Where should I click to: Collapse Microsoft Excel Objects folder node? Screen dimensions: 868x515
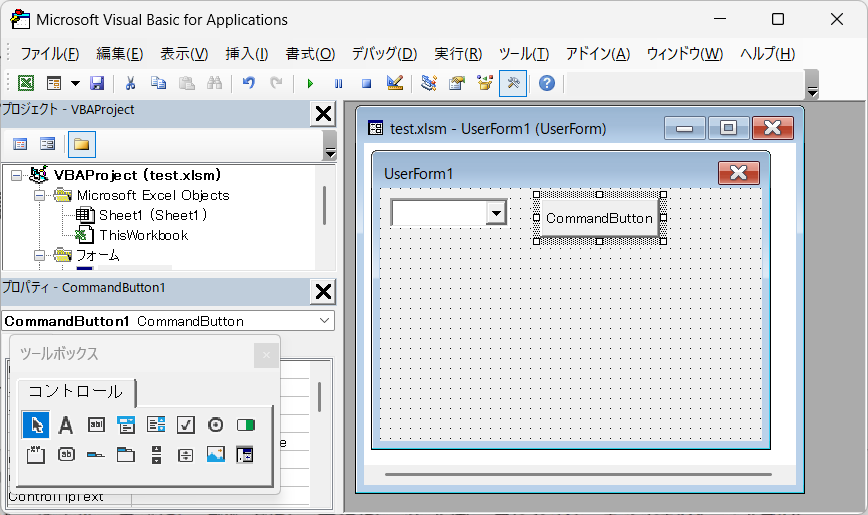point(39,195)
